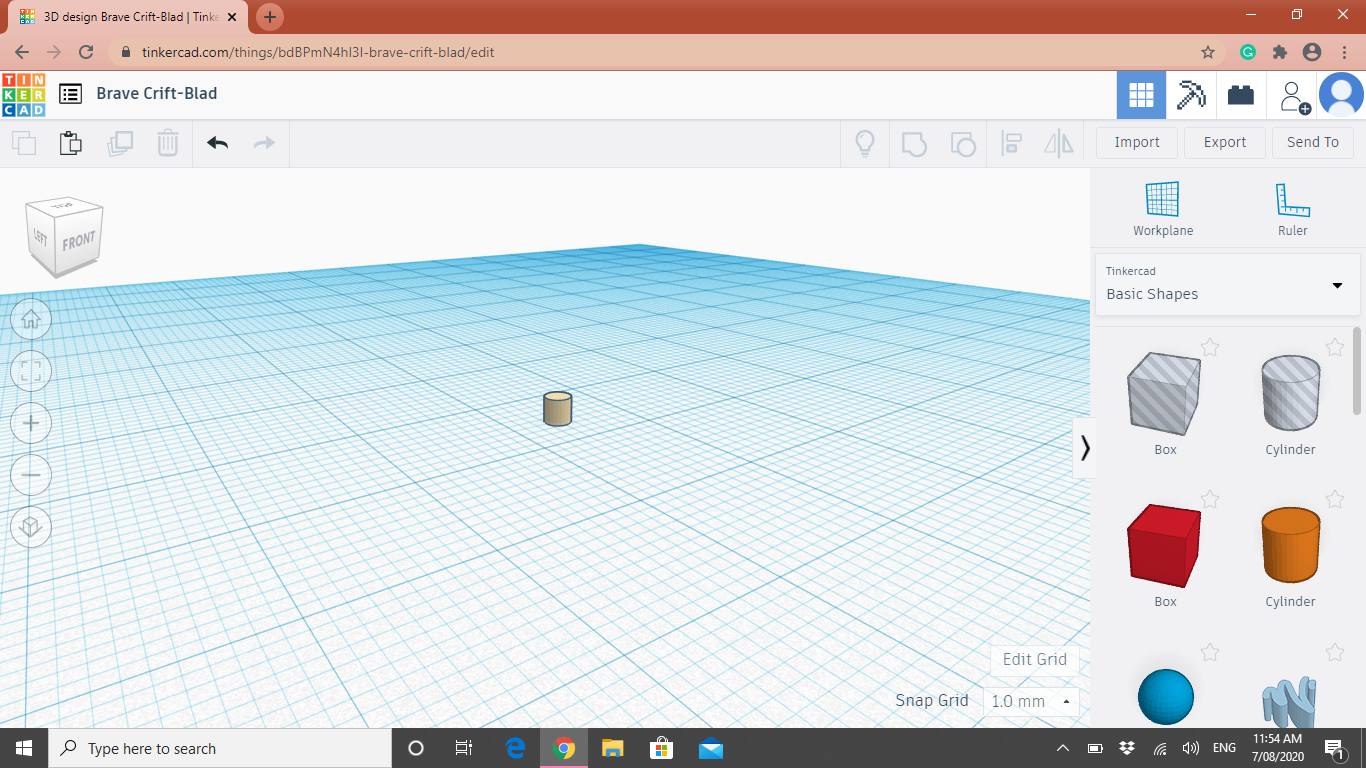Switch to 3D design grid view
Image resolution: width=1366 pixels, height=768 pixels.
(1141, 95)
